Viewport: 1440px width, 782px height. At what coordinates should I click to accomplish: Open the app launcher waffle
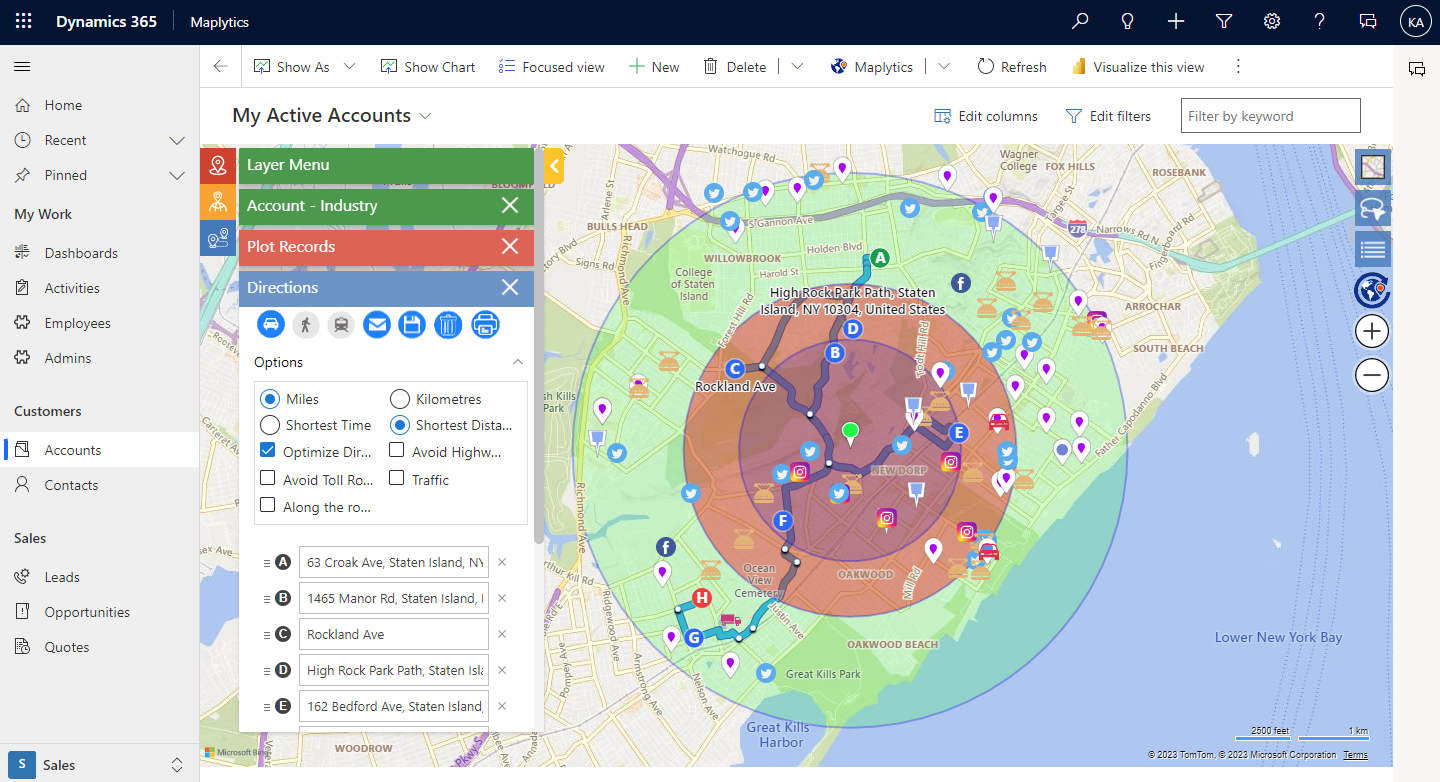tap(23, 21)
